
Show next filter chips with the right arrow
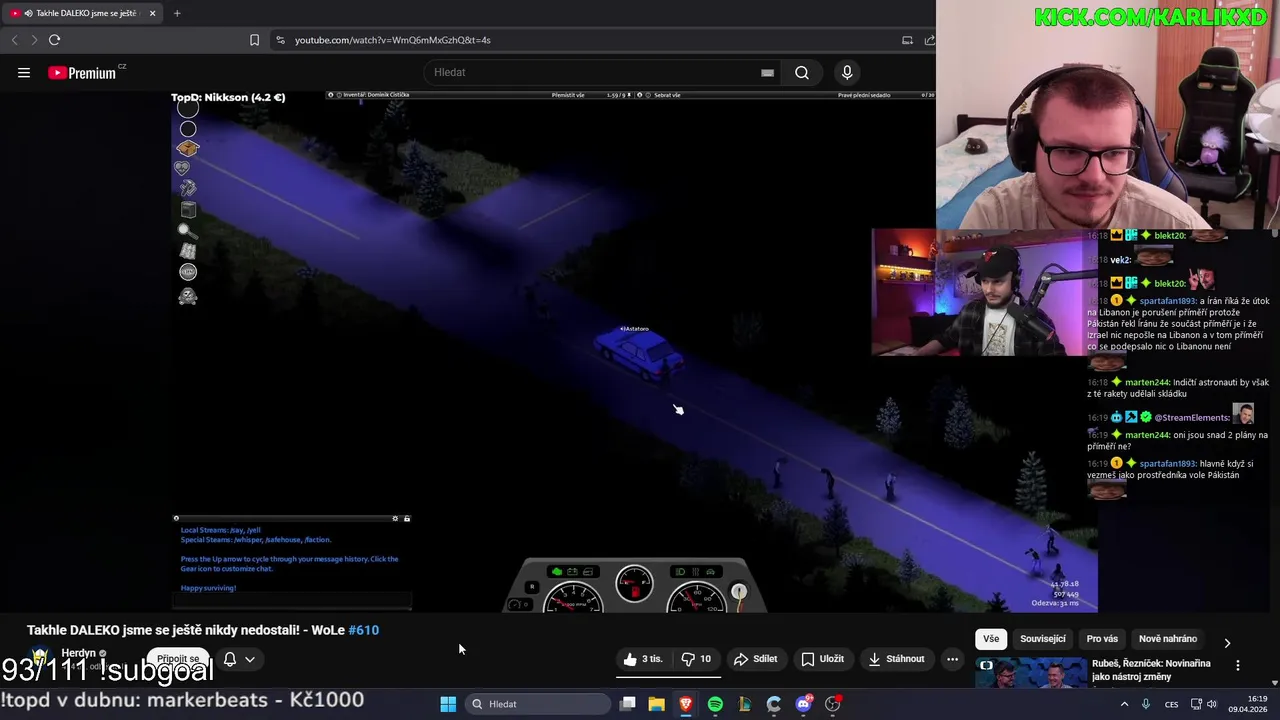coord(1227,642)
